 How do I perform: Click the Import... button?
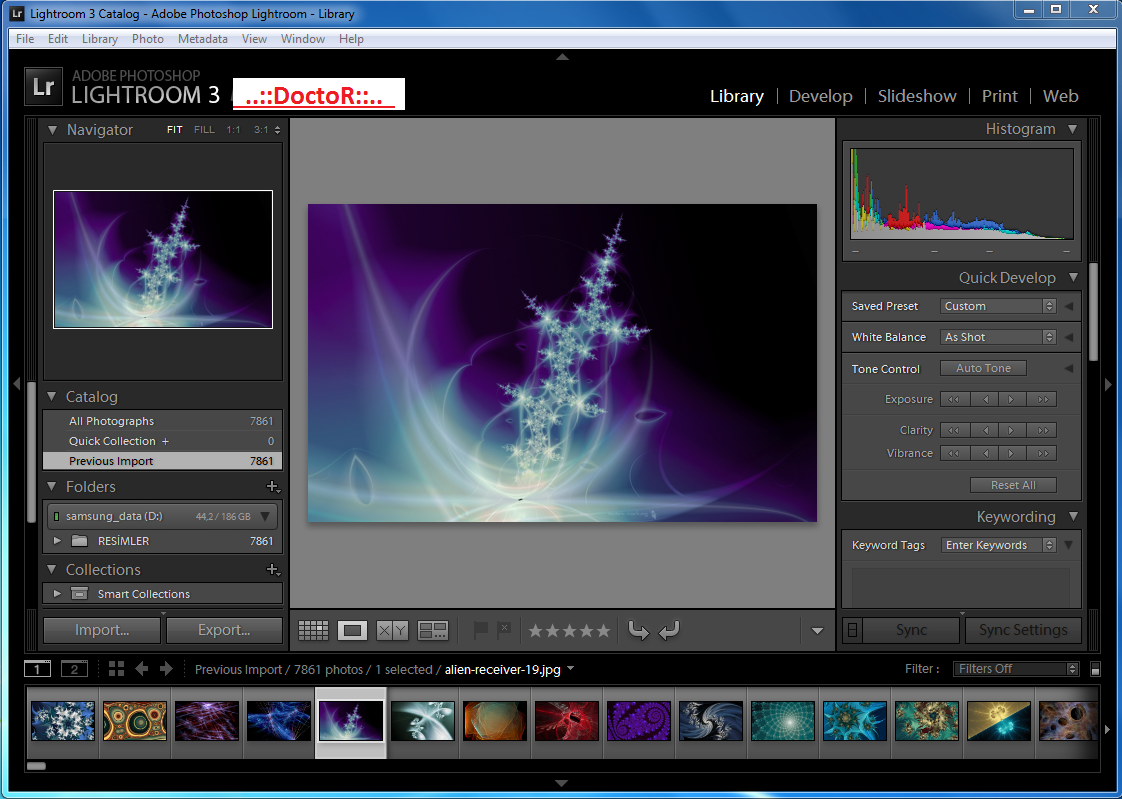(102, 630)
